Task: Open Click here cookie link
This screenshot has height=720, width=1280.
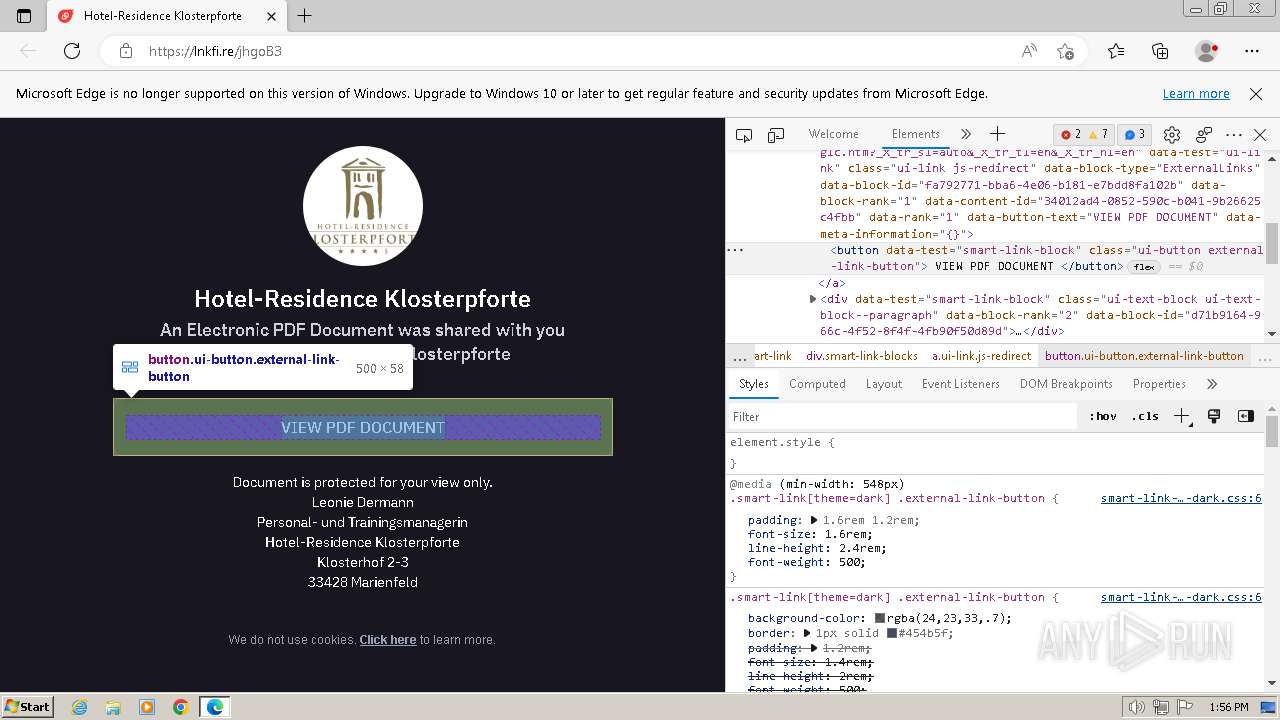Action: 388,640
